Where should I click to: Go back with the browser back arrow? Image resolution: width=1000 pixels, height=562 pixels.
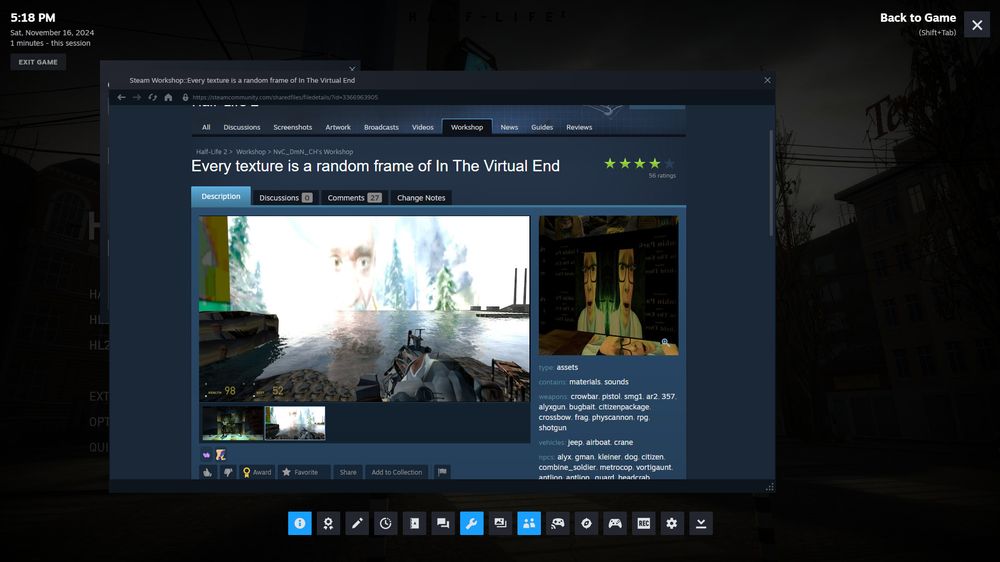(x=121, y=97)
